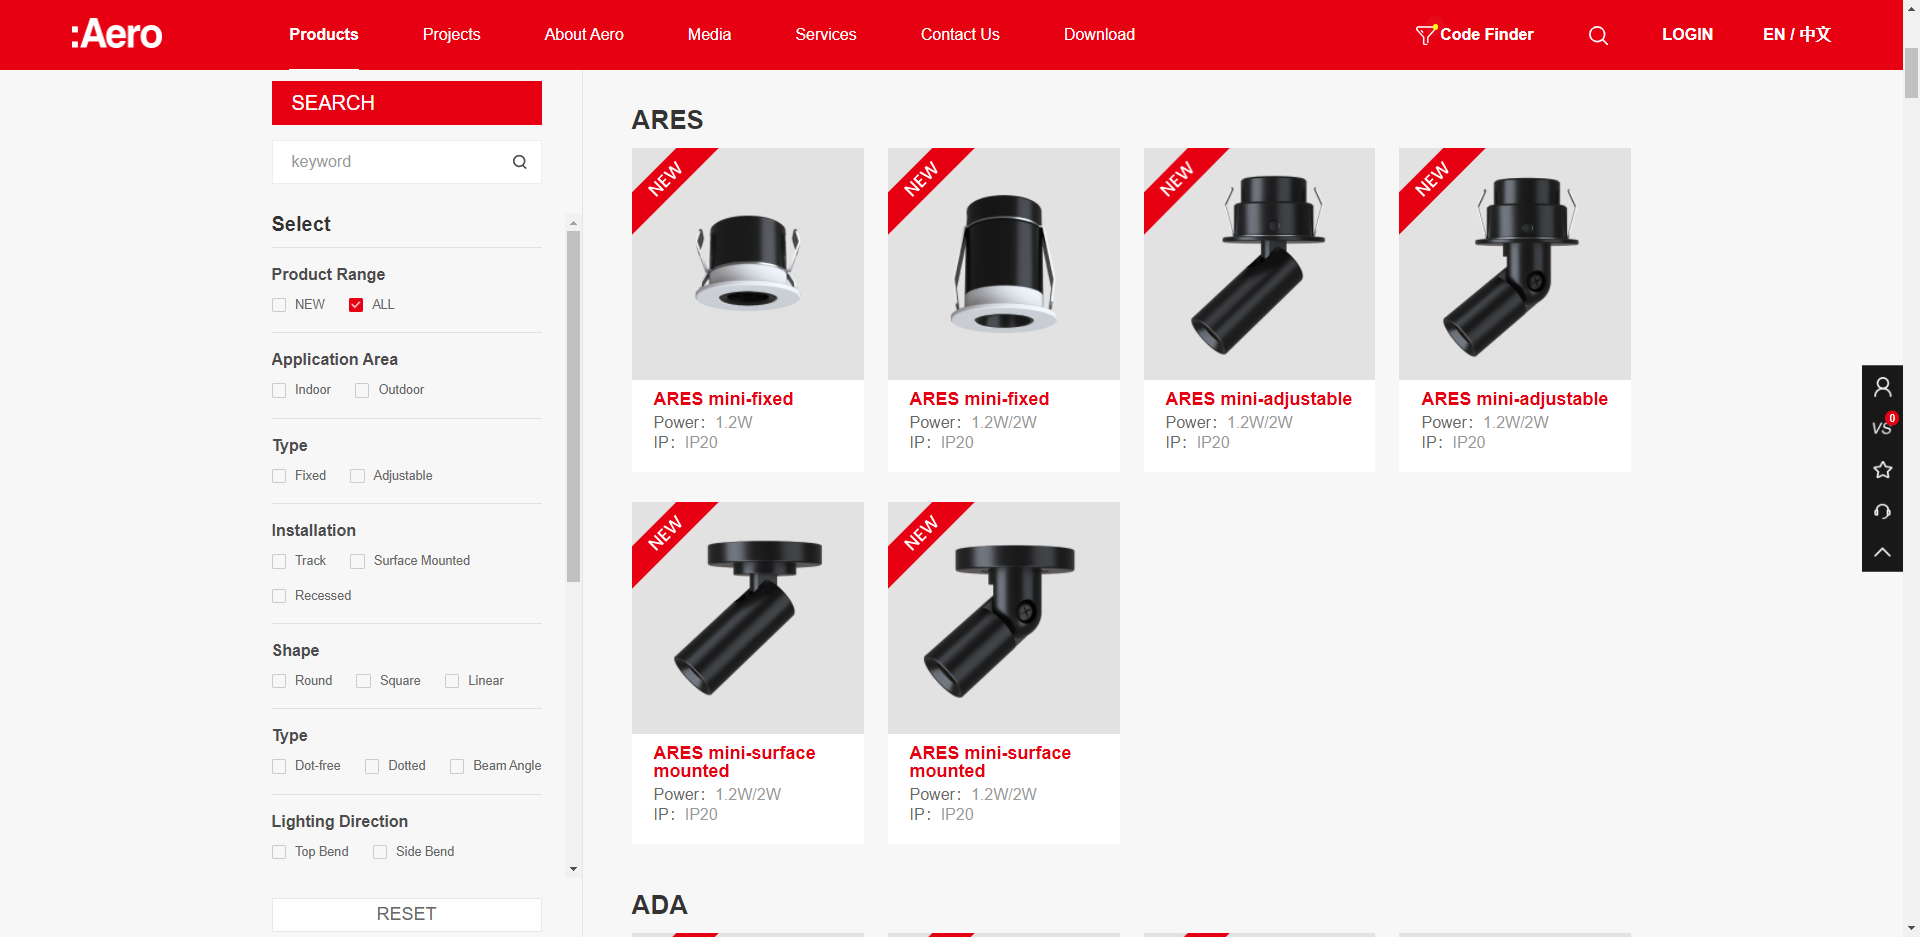The image size is (1920, 937).
Task: Click the SEARCH button
Action: 406,102
